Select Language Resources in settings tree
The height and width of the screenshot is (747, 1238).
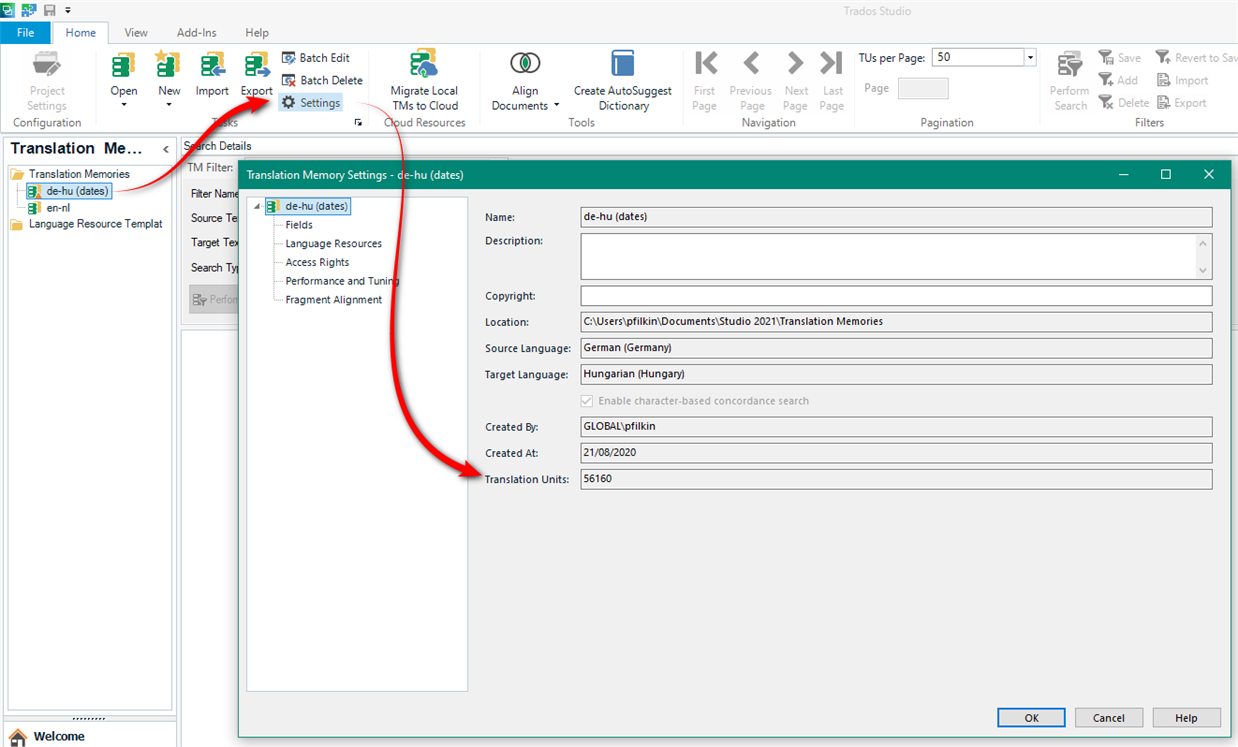point(334,244)
